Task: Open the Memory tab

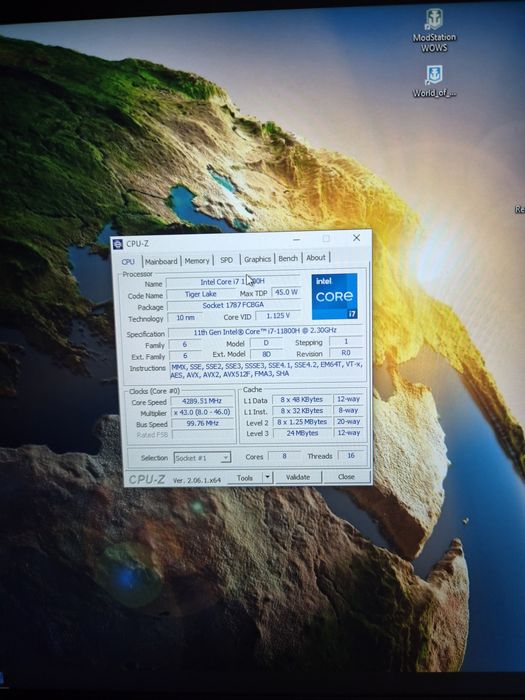Action: click(197, 260)
